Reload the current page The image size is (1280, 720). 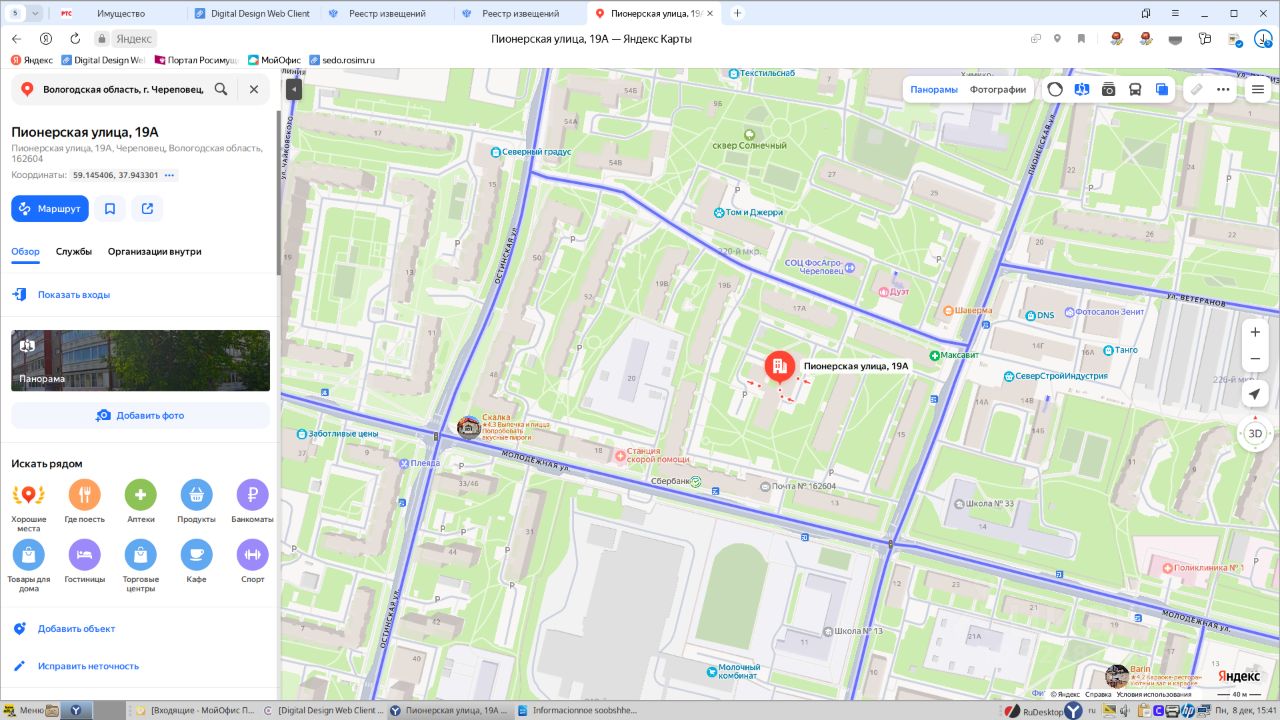pyautogui.click(x=75, y=38)
